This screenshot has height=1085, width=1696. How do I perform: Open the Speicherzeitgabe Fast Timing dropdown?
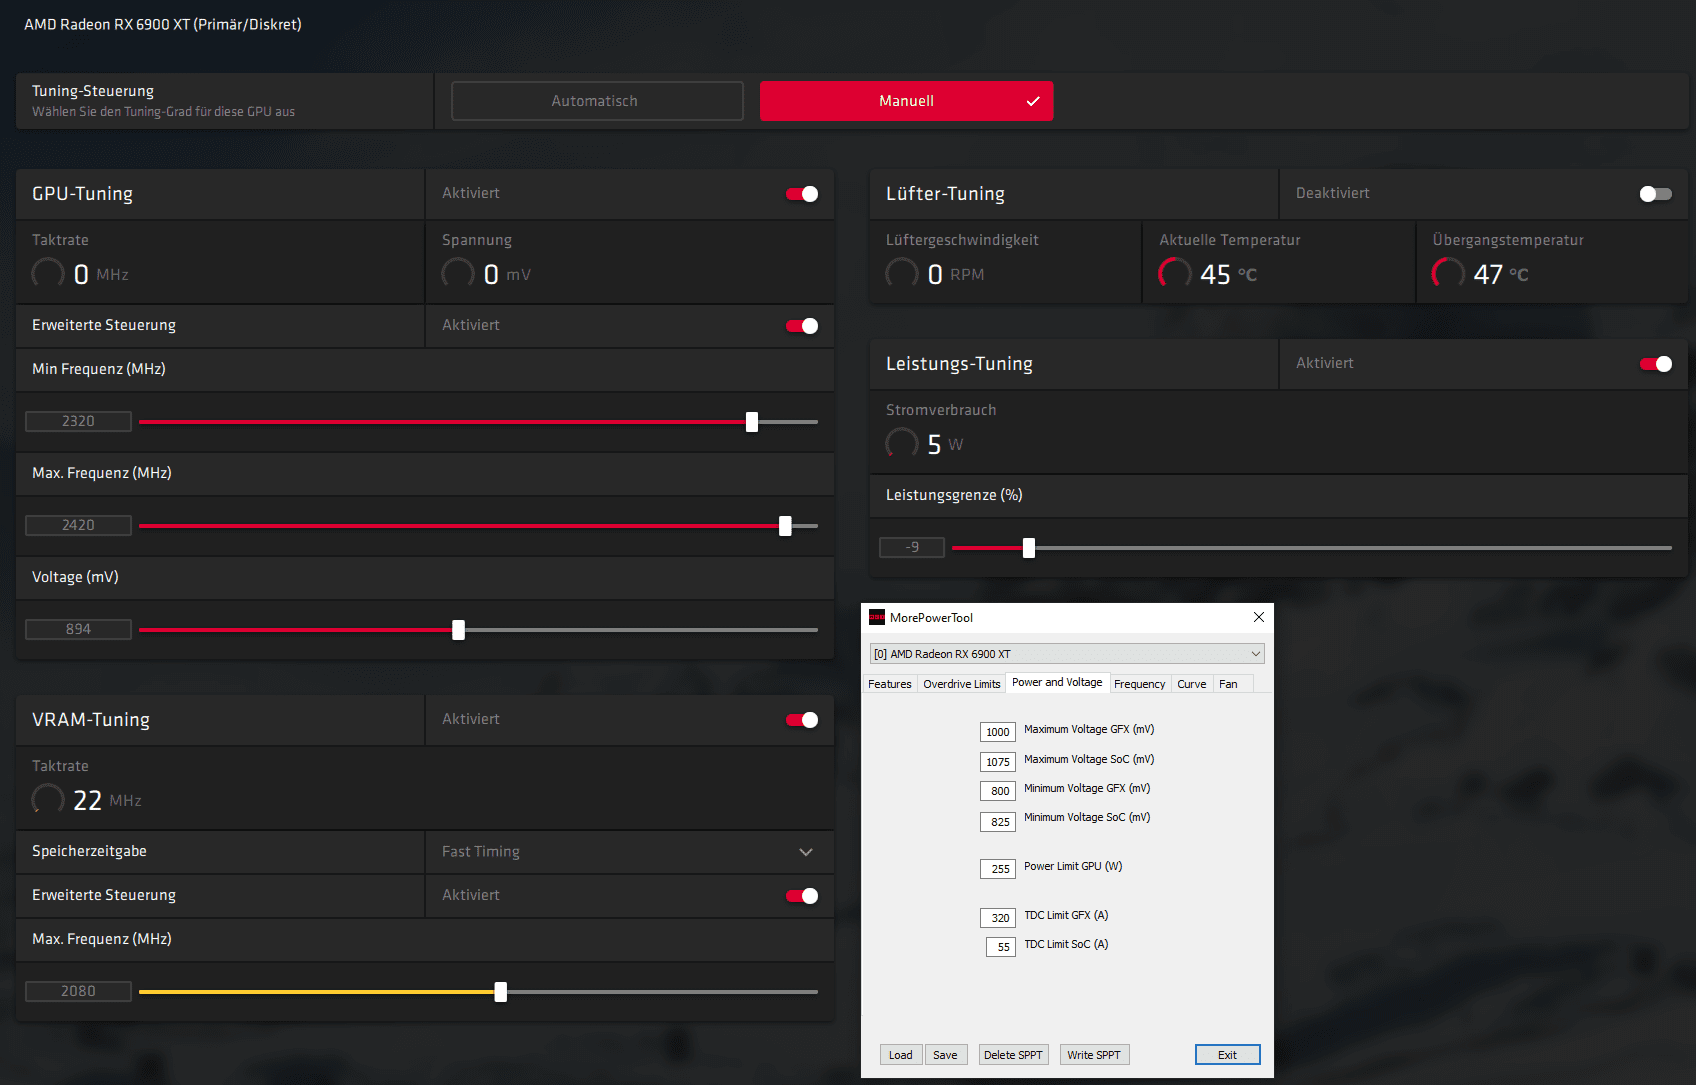tap(630, 852)
